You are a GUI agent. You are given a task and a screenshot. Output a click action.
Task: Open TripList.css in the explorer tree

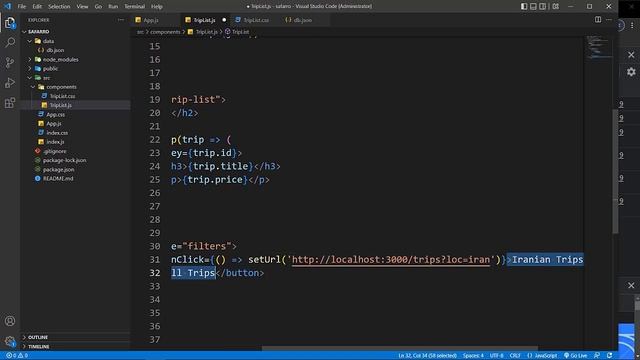tap(62, 96)
